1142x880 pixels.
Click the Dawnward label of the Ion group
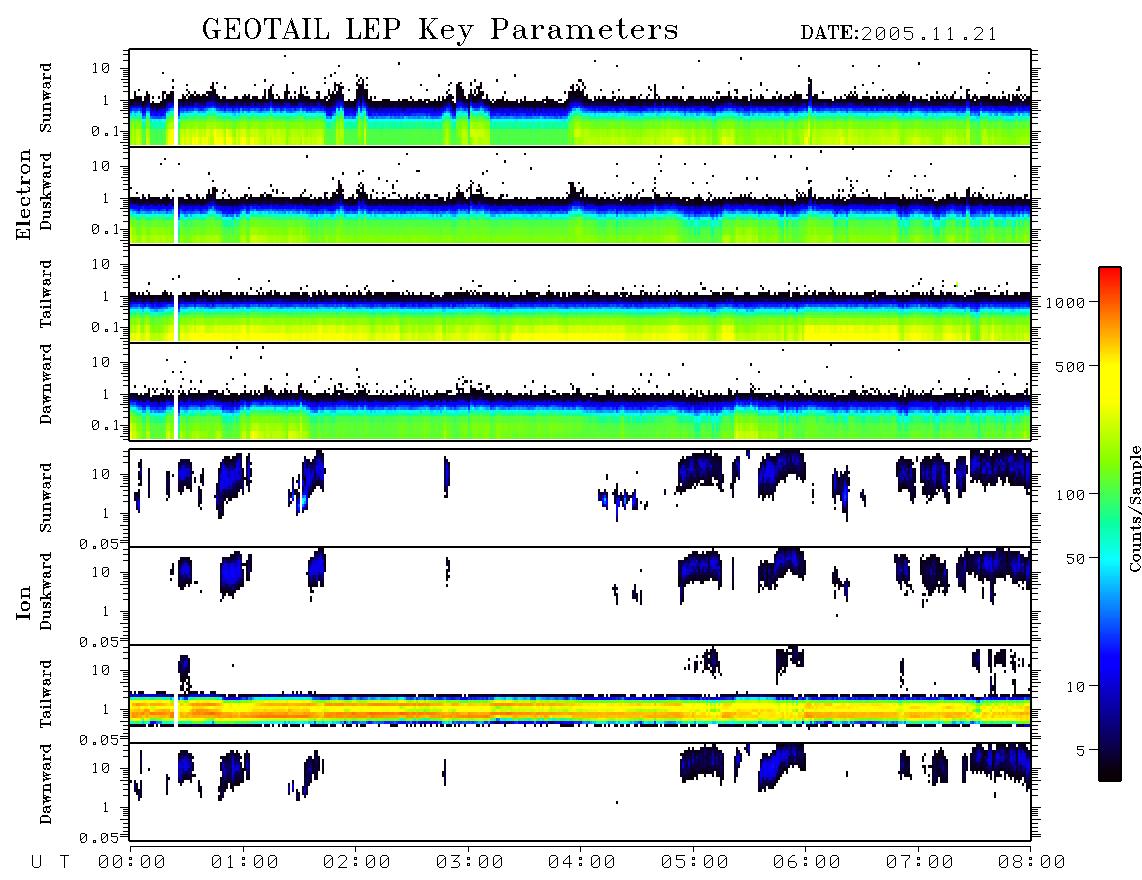tap(46, 784)
